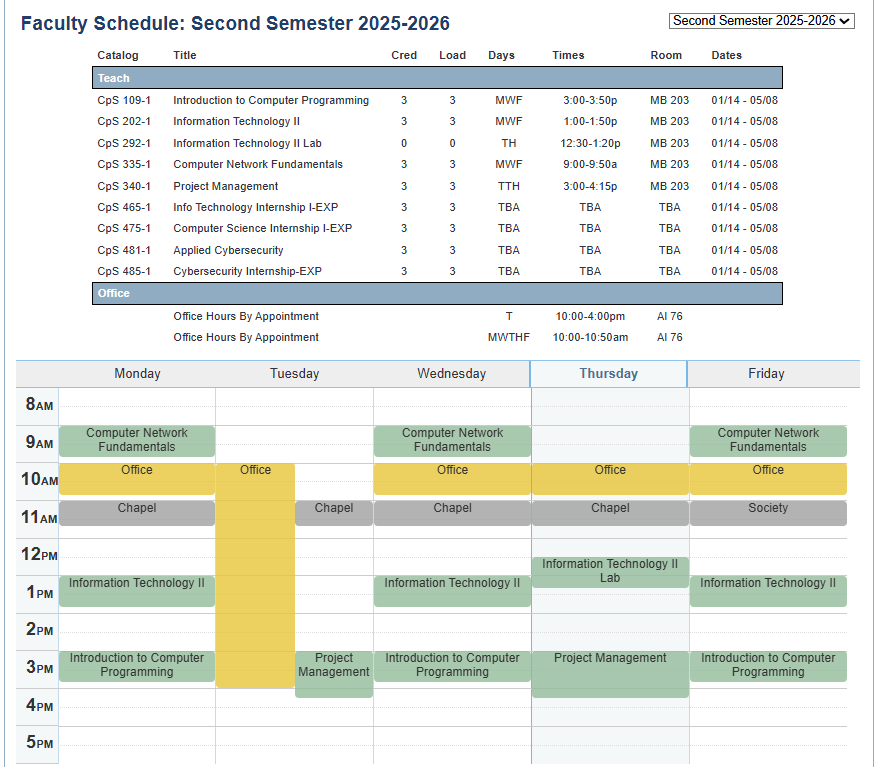Click the CpS 109-1 catalog entry
Viewport: 874px width, 767px height.
(124, 100)
